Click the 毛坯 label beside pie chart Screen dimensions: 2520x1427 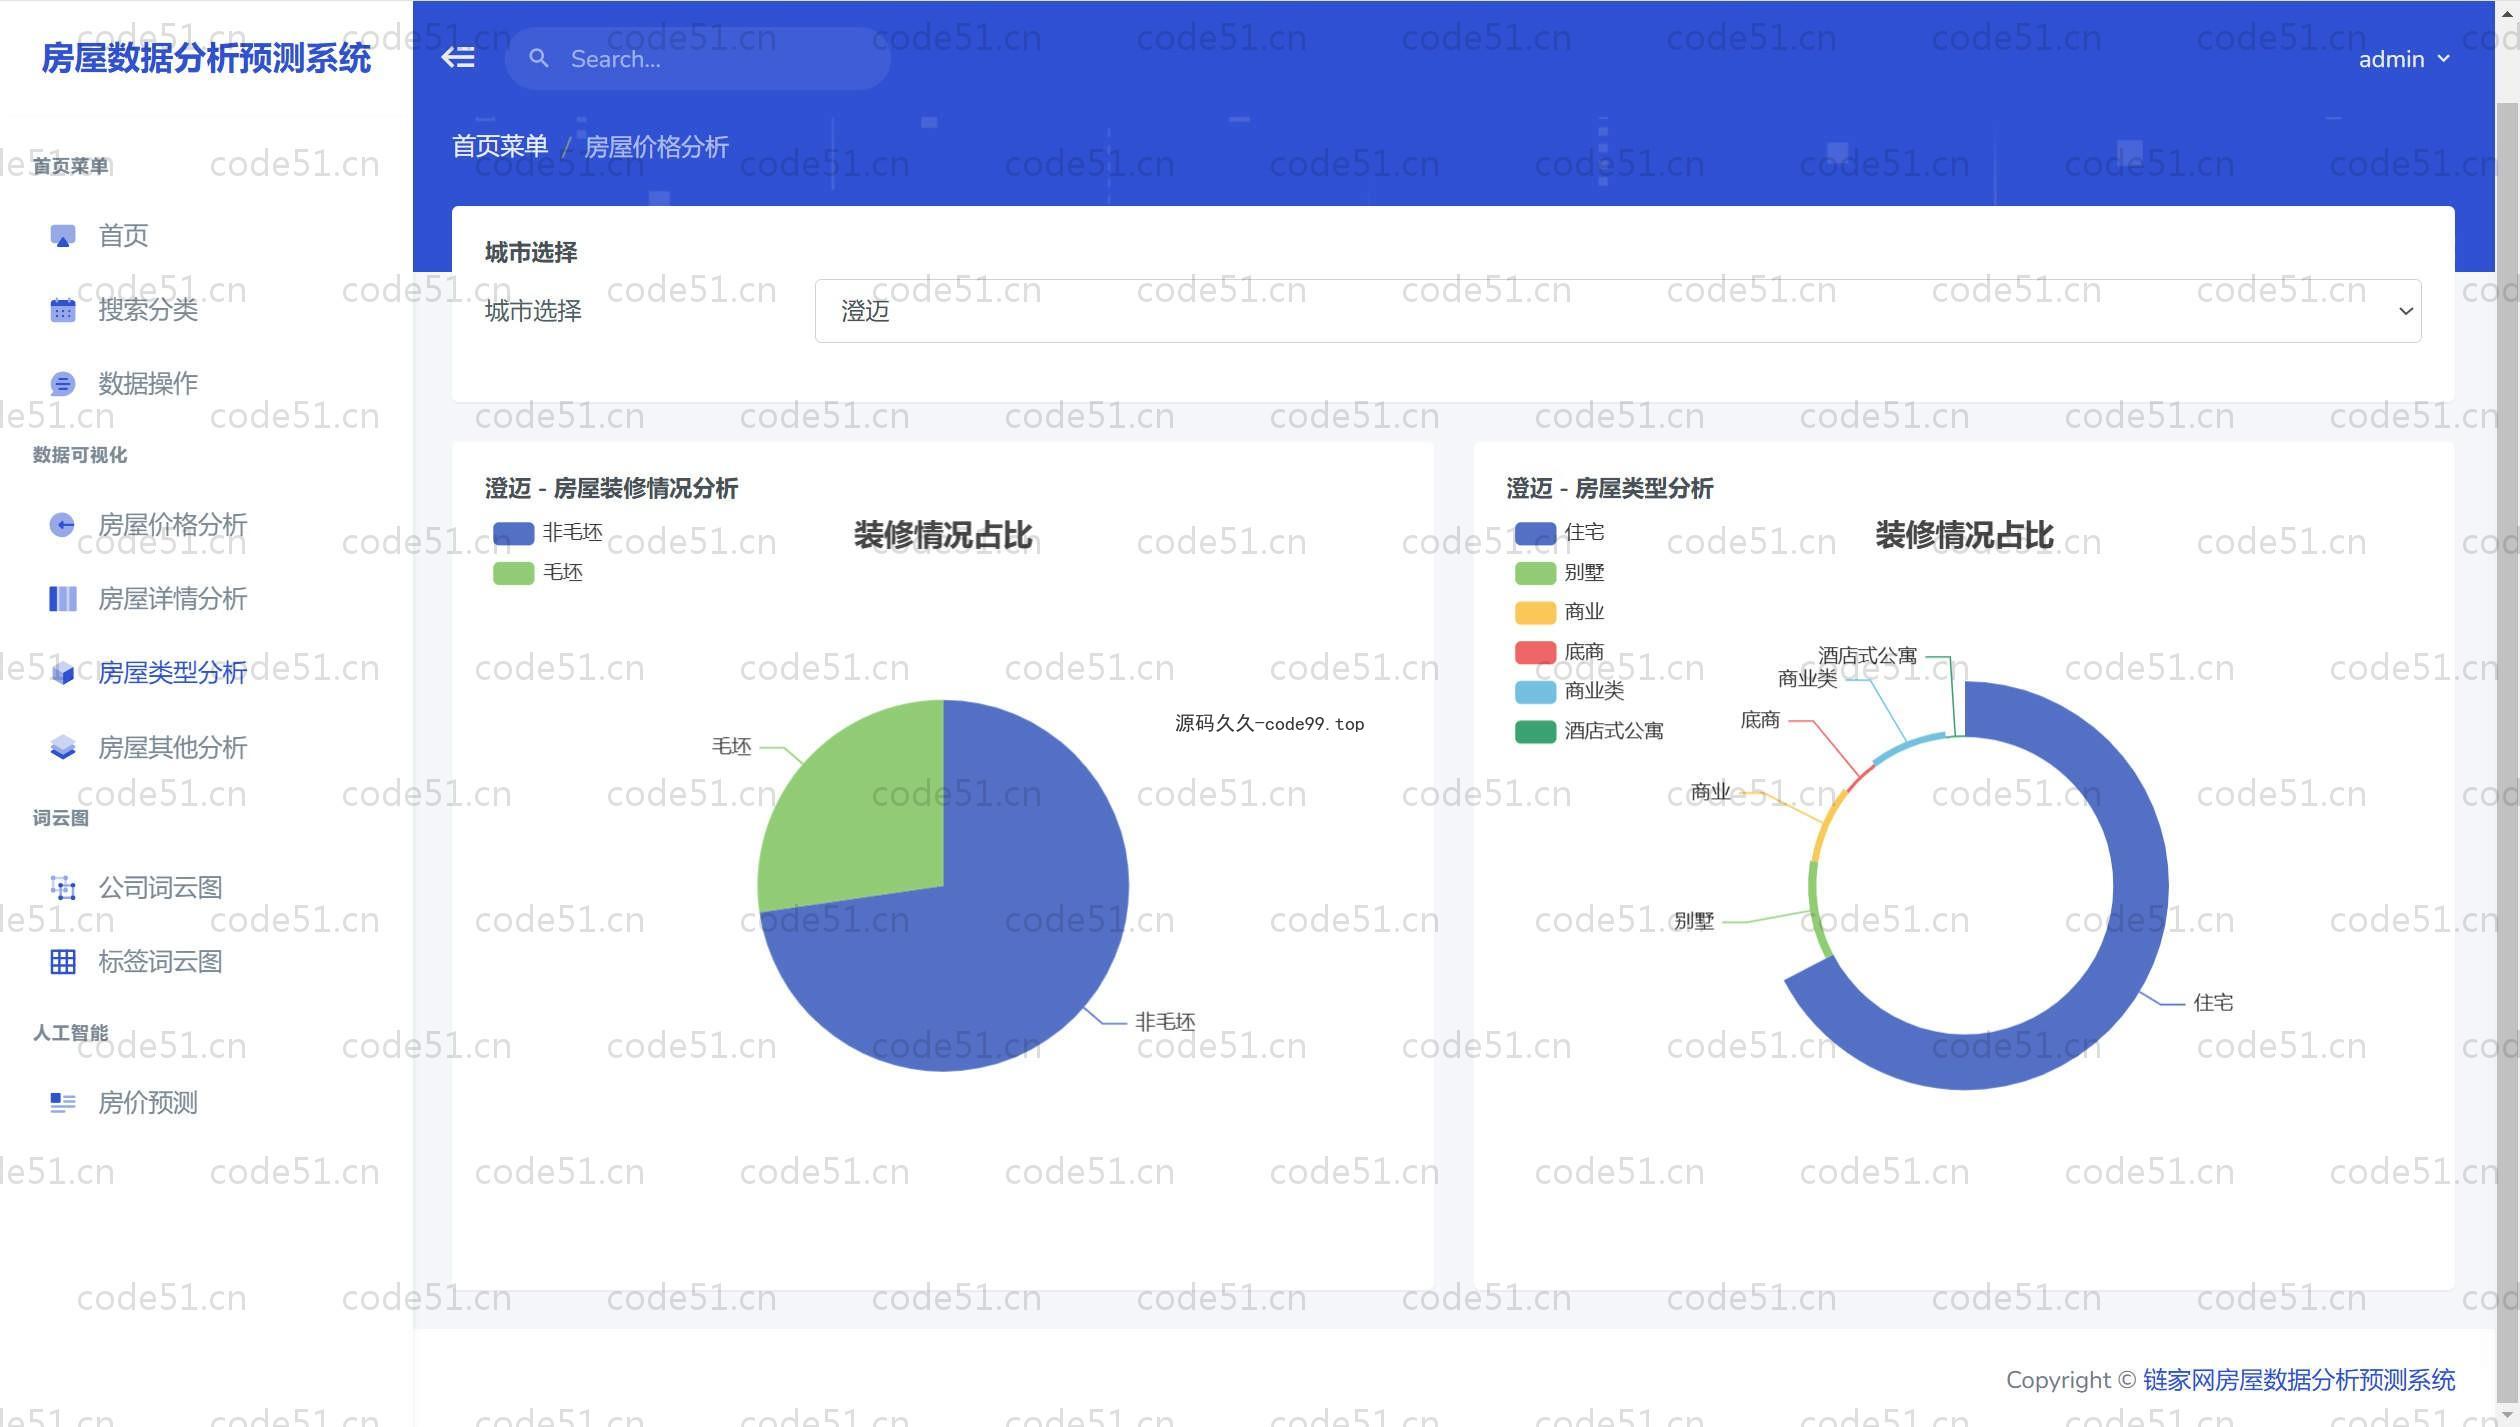coord(731,747)
